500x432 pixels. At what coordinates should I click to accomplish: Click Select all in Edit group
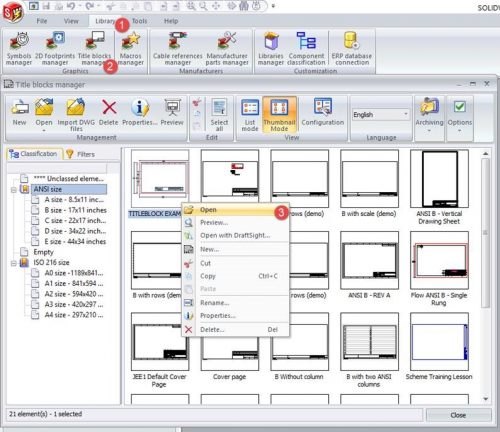[x=219, y=114]
